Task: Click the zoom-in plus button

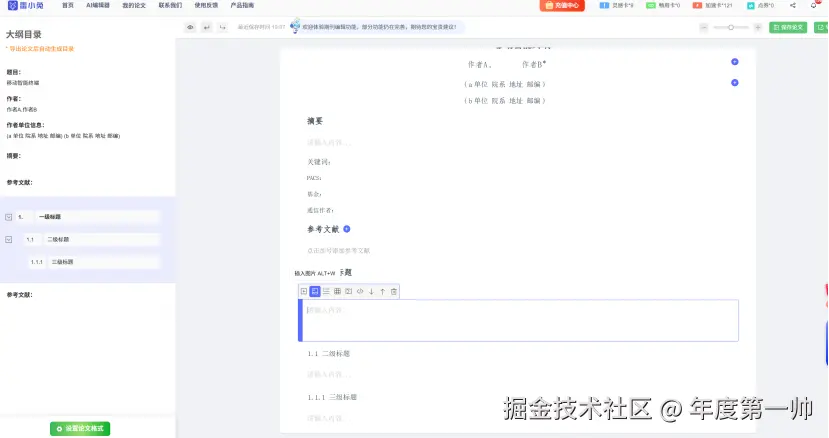Action: tap(758, 27)
